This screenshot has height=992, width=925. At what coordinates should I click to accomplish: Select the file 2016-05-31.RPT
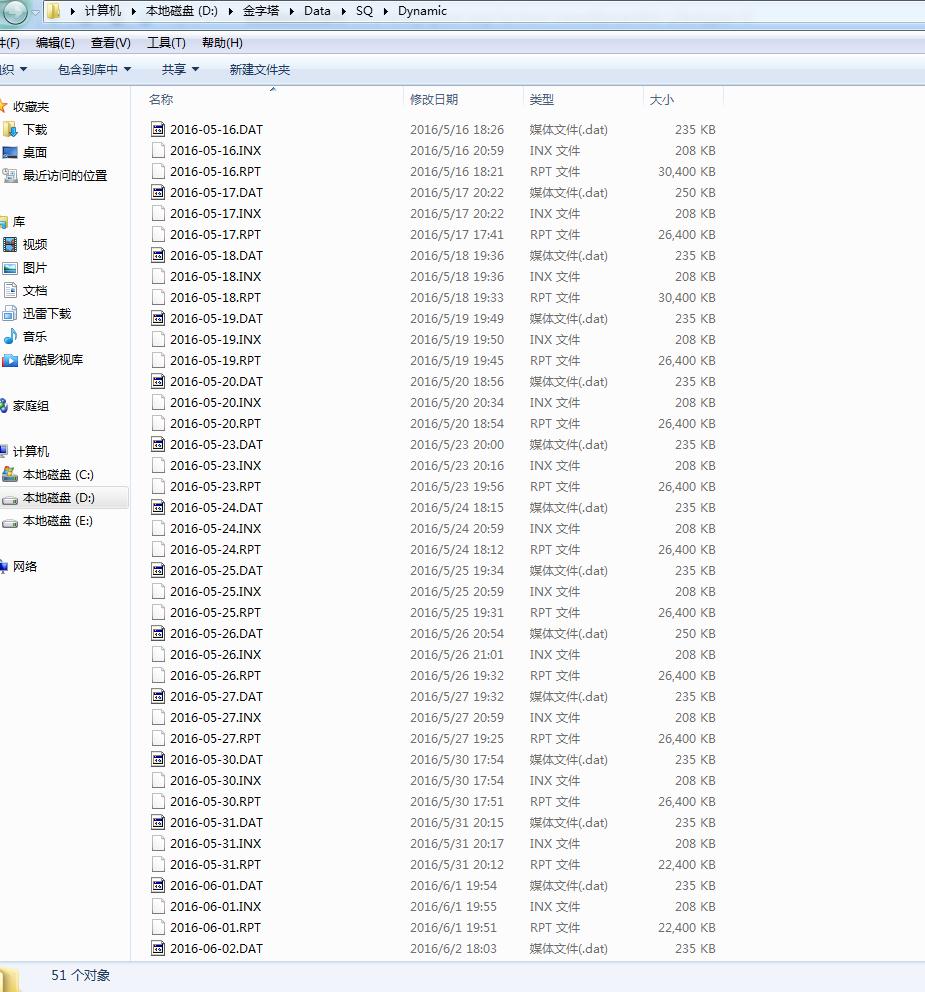pyautogui.click(x=215, y=864)
